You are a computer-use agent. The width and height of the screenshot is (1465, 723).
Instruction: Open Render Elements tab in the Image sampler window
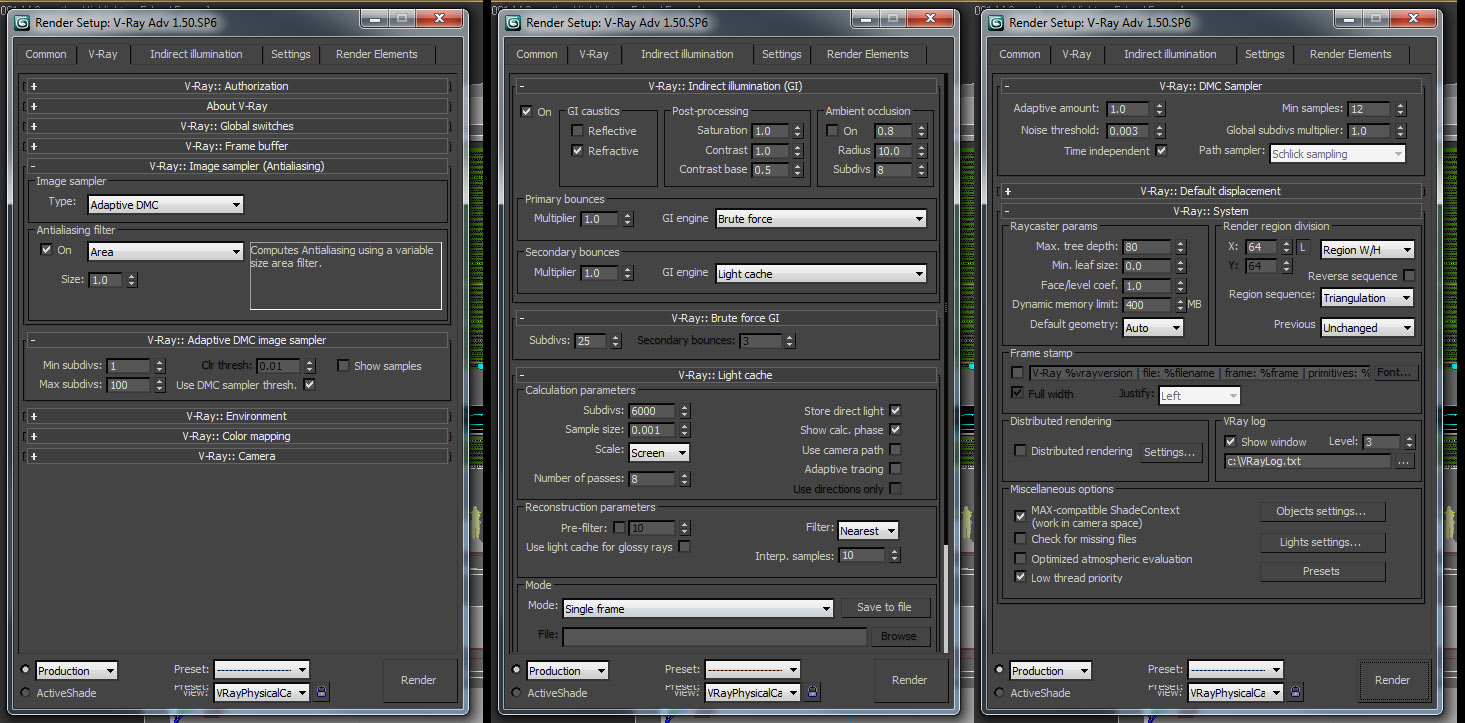pyautogui.click(x=376, y=54)
